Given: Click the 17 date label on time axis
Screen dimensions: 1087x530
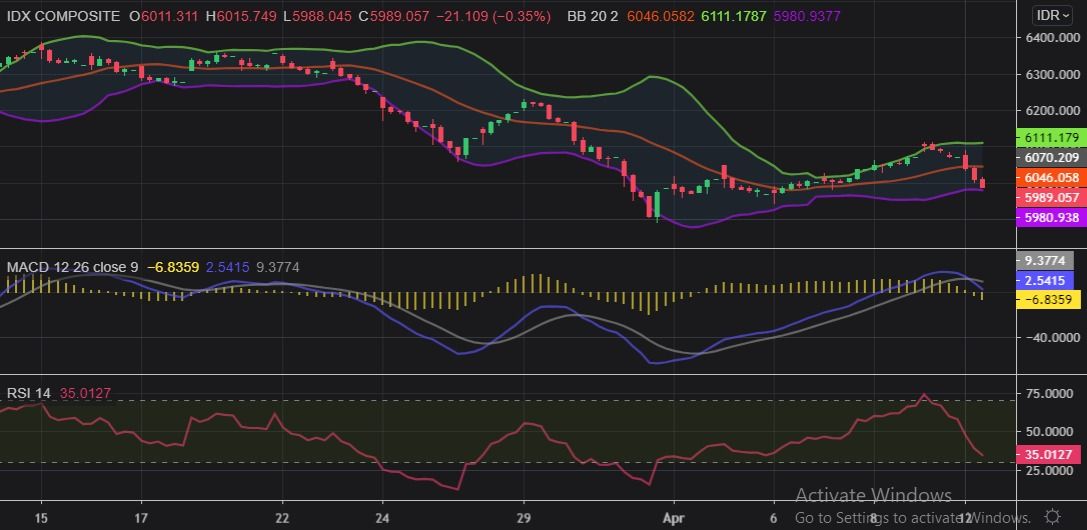Looking at the screenshot, I should point(141,518).
